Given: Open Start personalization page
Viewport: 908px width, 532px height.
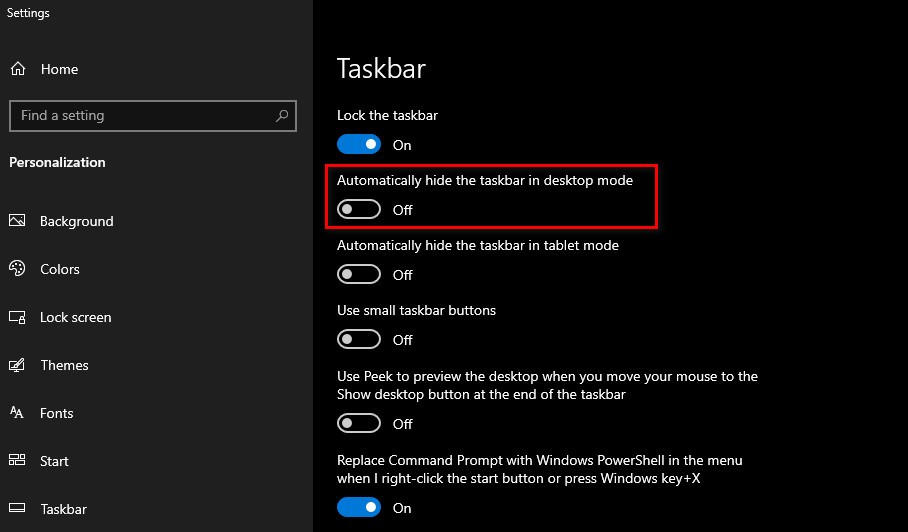Looking at the screenshot, I should 54,461.
